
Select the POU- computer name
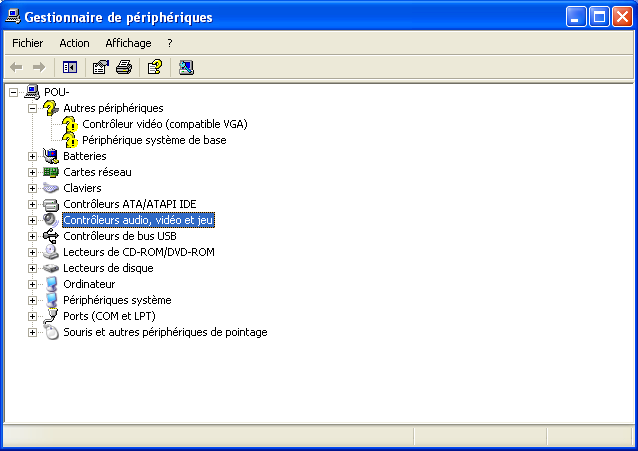[57, 92]
